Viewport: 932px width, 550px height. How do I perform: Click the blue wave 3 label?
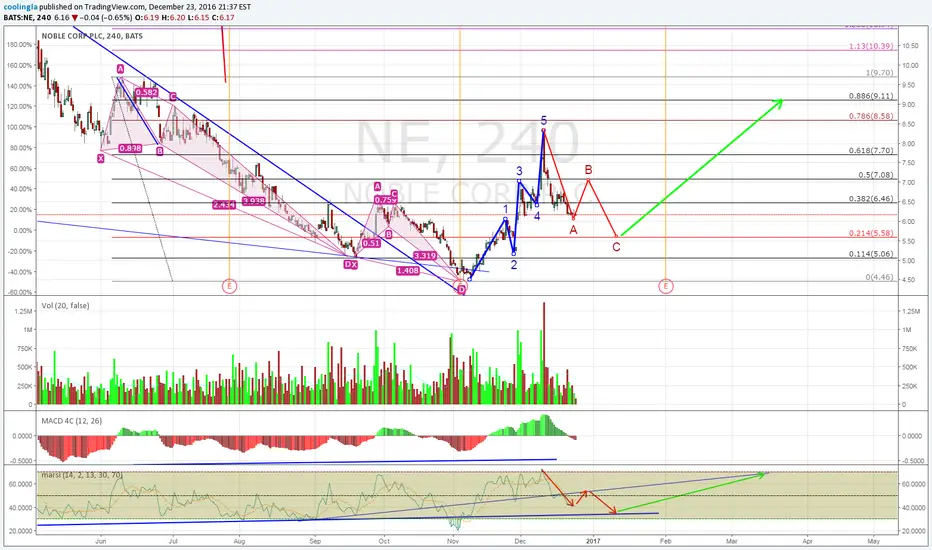[519, 171]
